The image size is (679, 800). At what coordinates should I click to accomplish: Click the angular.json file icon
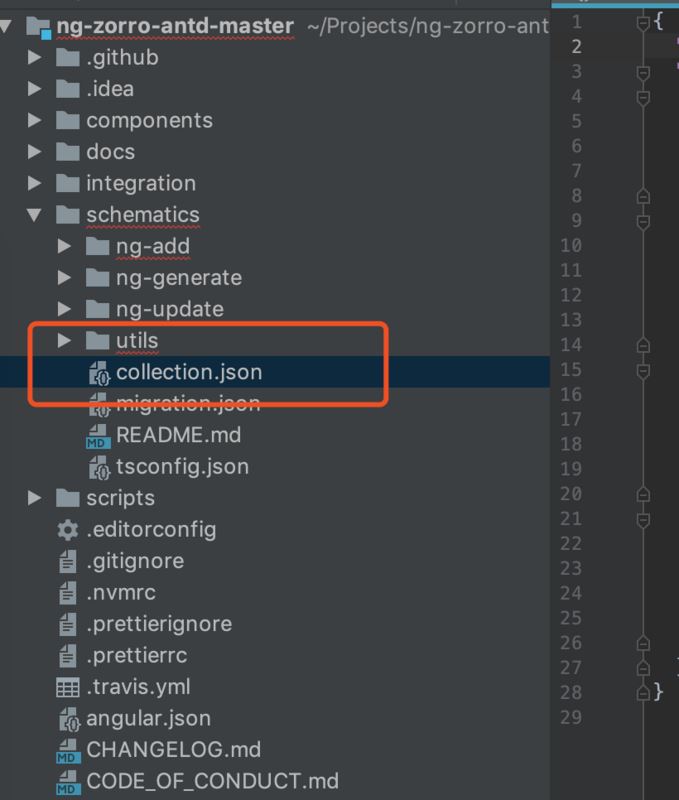[x=69, y=719]
